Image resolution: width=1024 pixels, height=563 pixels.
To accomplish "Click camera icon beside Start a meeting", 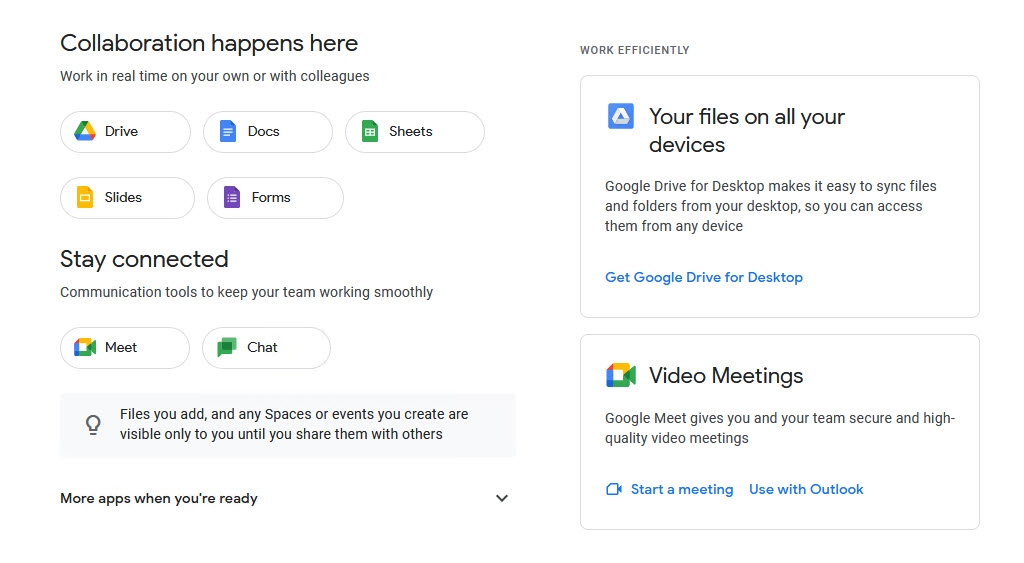I will pyautogui.click(x=614, y=489).
